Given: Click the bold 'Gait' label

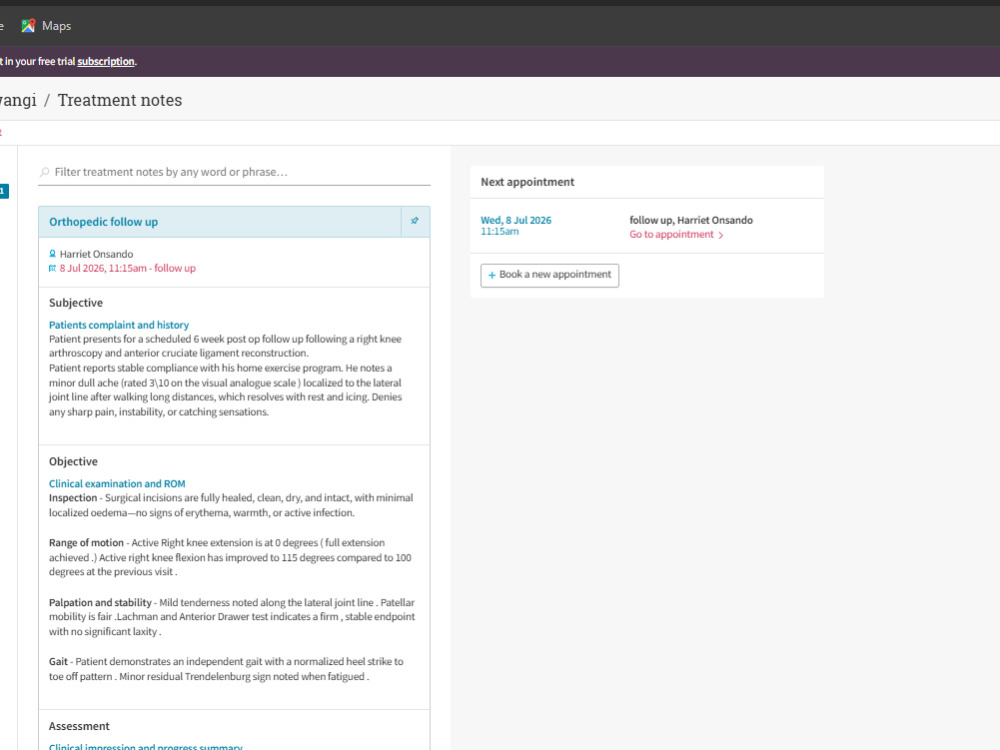Looking at the screenshot, I should [x=58, y=662].
